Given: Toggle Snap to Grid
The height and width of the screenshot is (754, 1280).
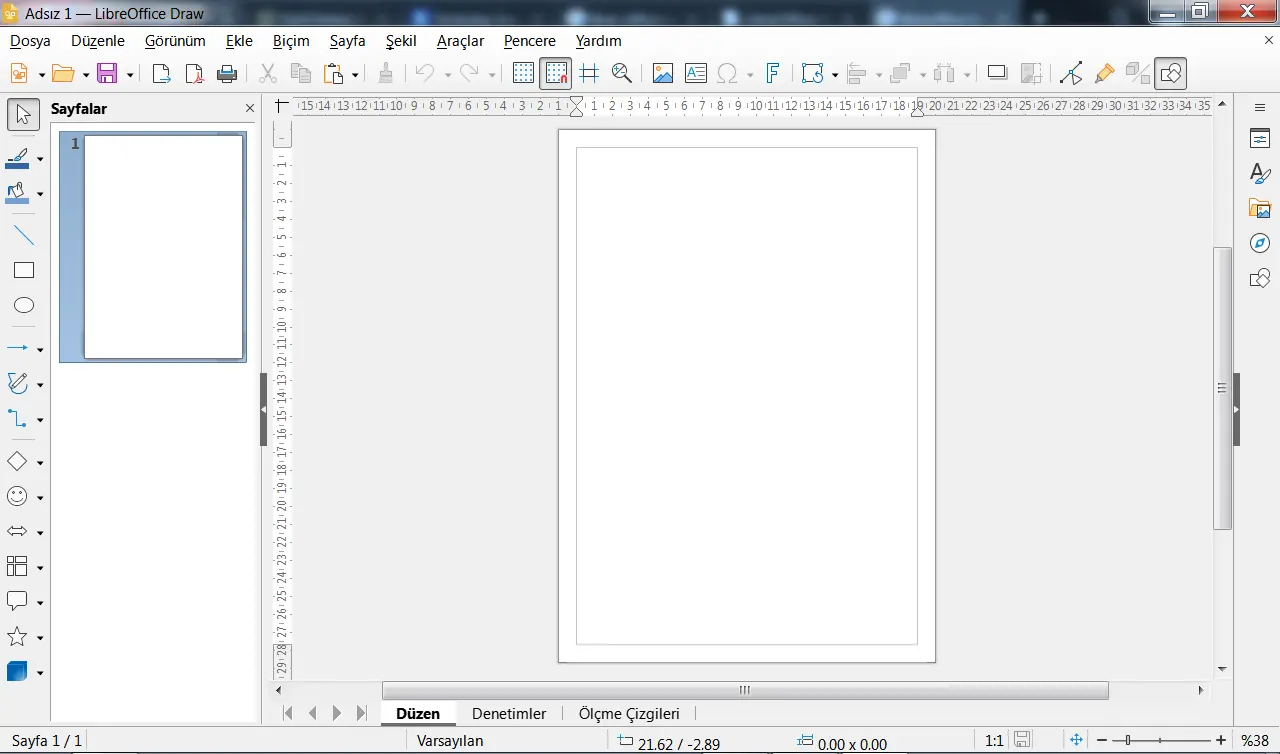Looking at the screenshot, I should (556, 73).
